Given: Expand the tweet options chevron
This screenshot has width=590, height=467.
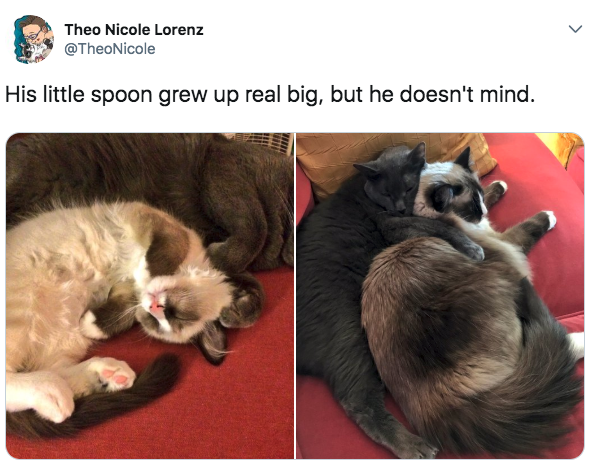Looking at the screenshot, I should [575, 29].
